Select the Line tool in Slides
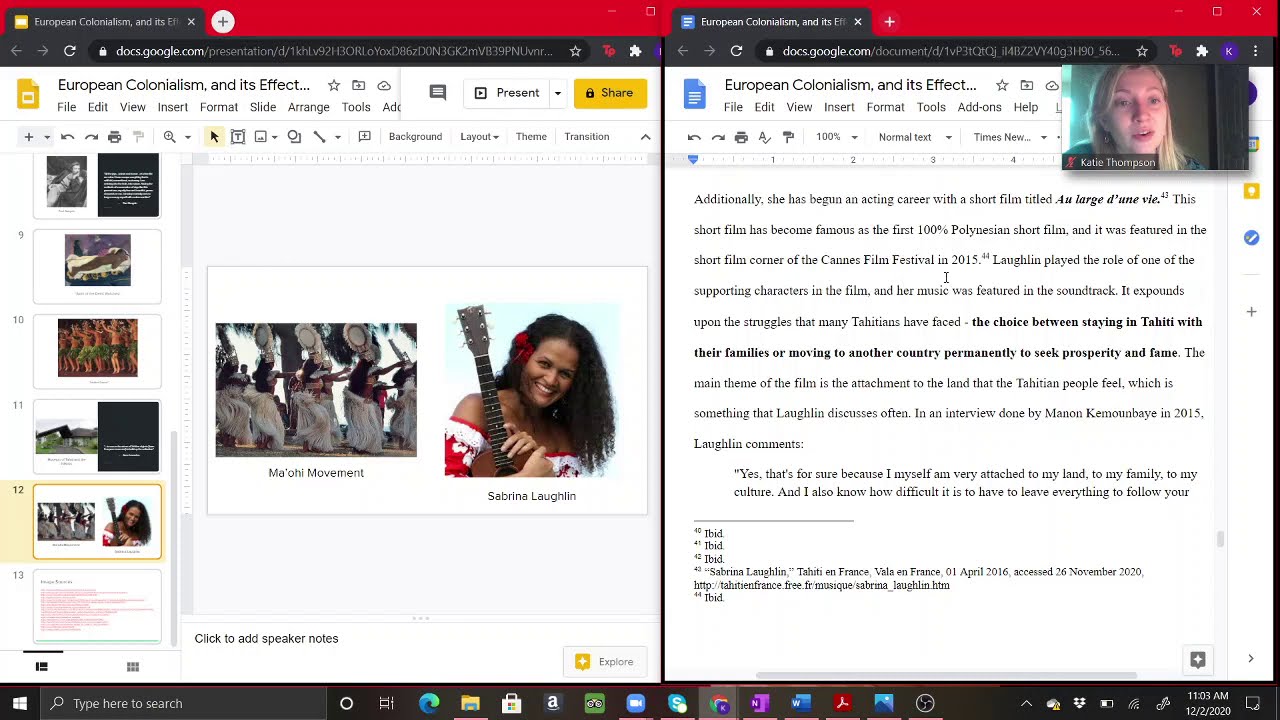1280x720 pixels. tap(319, 137)
